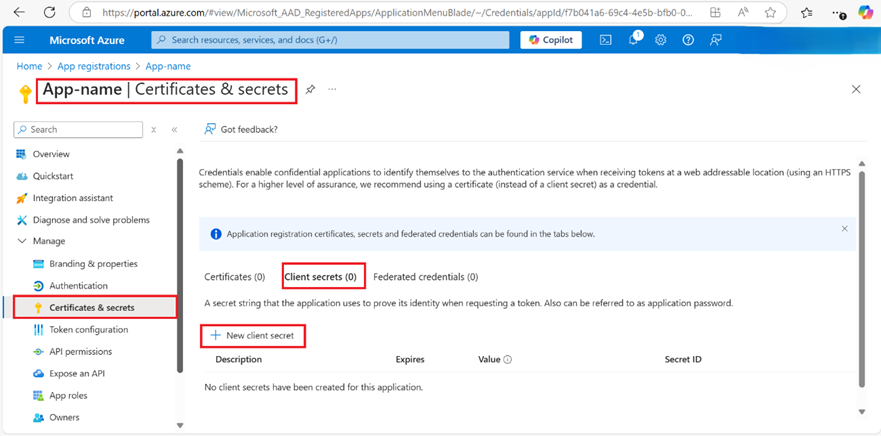This screenshot has width=881, height=436.
Task: Open the browser split screen icon
Action: pyautogui.click(x=715, y=12)
